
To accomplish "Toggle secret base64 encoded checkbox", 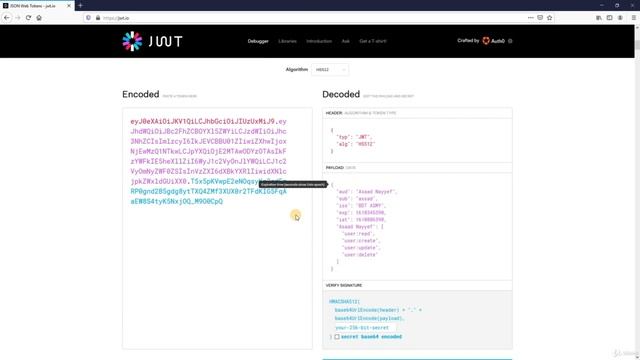I will (x=337, y=337).
